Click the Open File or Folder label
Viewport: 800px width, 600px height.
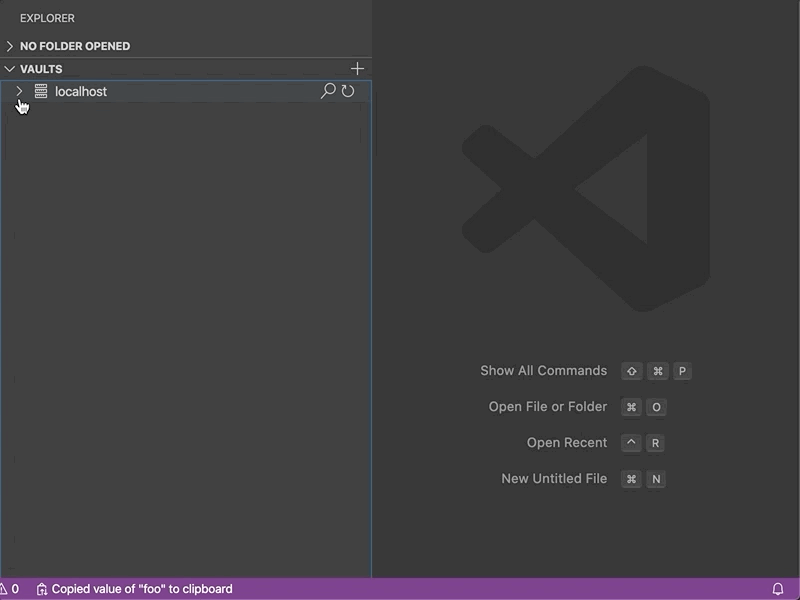(x=548, y=407)
